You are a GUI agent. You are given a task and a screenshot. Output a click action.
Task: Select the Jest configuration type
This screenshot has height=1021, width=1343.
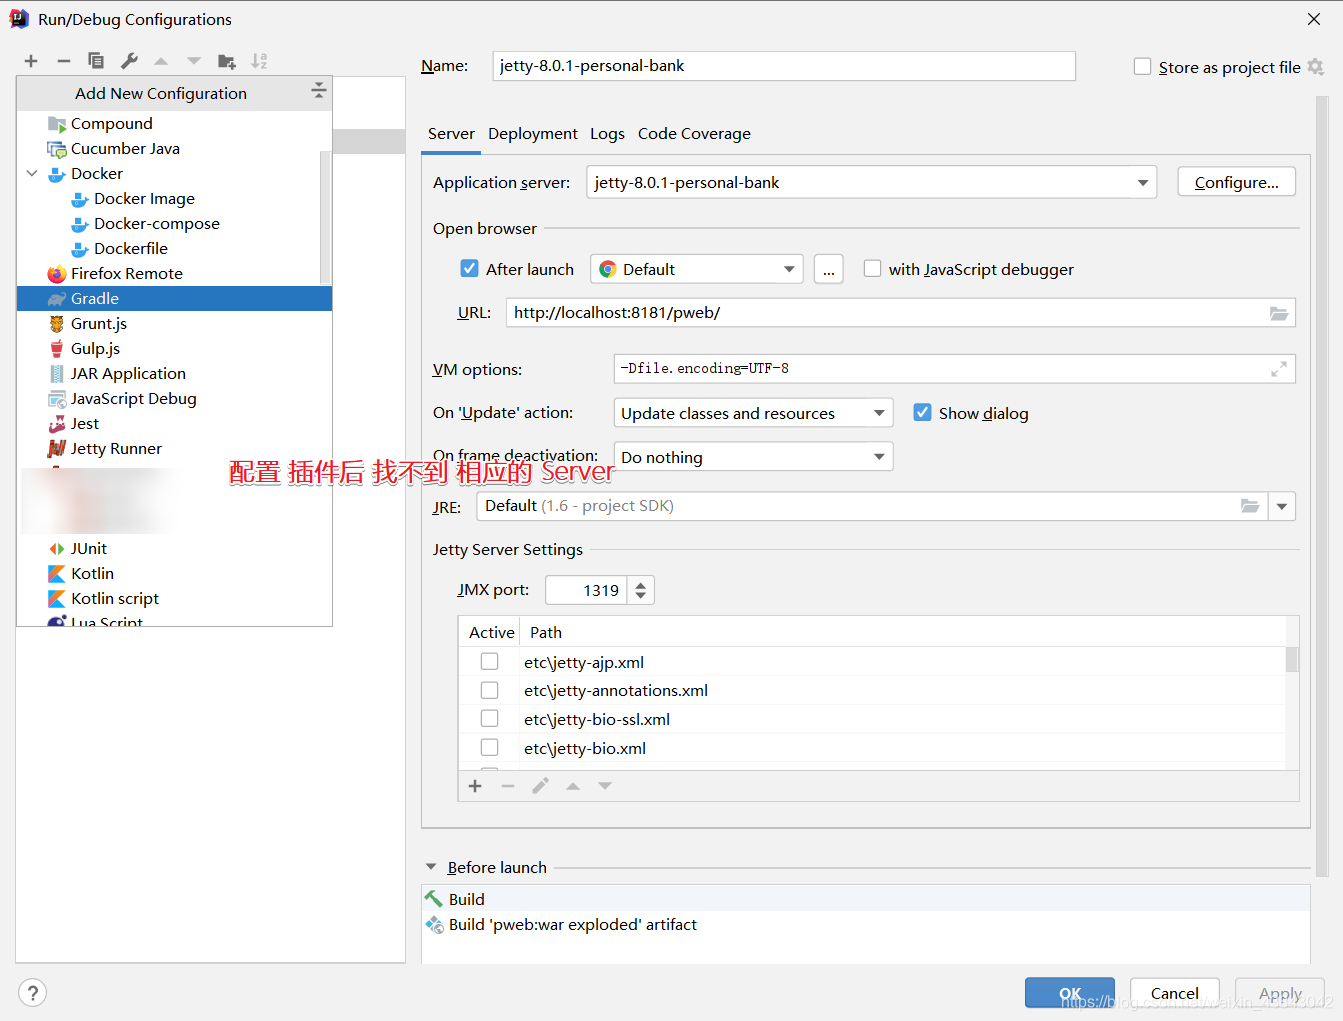[174, 424]
